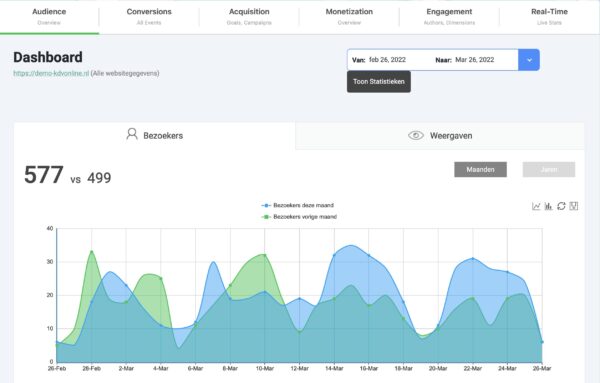The height and width of the screenshot is (383, 600).
Task: Open the demo-kdvonline.nl link
Action: pos(51,73)
